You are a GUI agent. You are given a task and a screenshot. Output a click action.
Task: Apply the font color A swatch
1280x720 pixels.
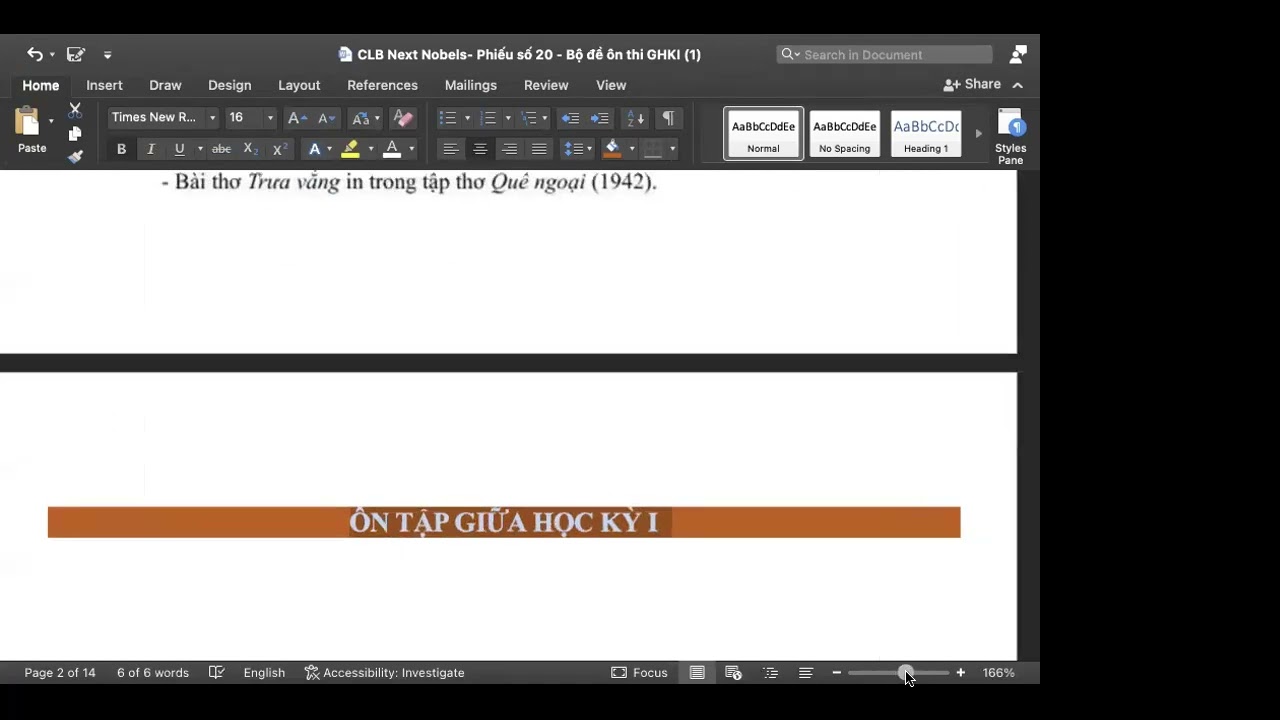[x=392, y=149]
